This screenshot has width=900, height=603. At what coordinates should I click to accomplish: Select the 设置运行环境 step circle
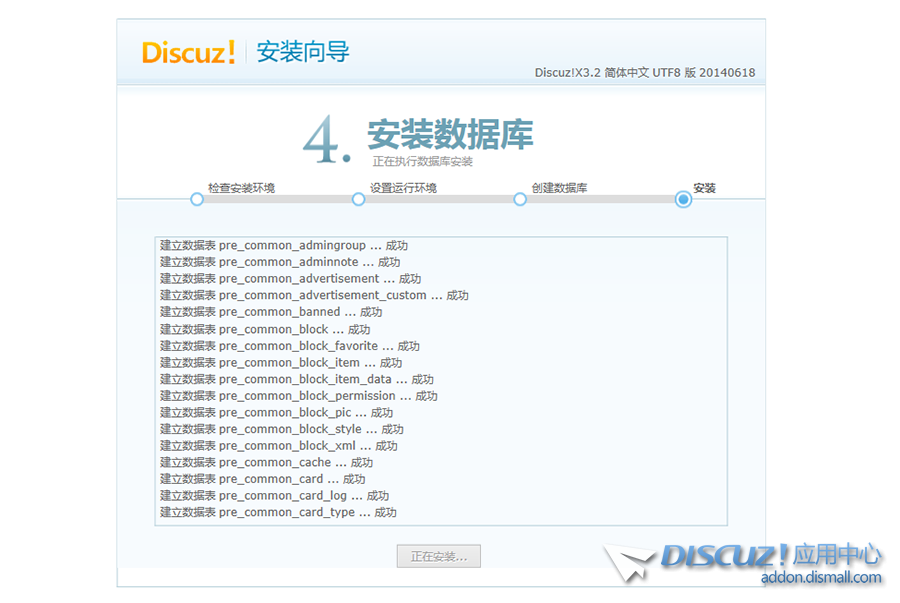(x=357, y=199)
